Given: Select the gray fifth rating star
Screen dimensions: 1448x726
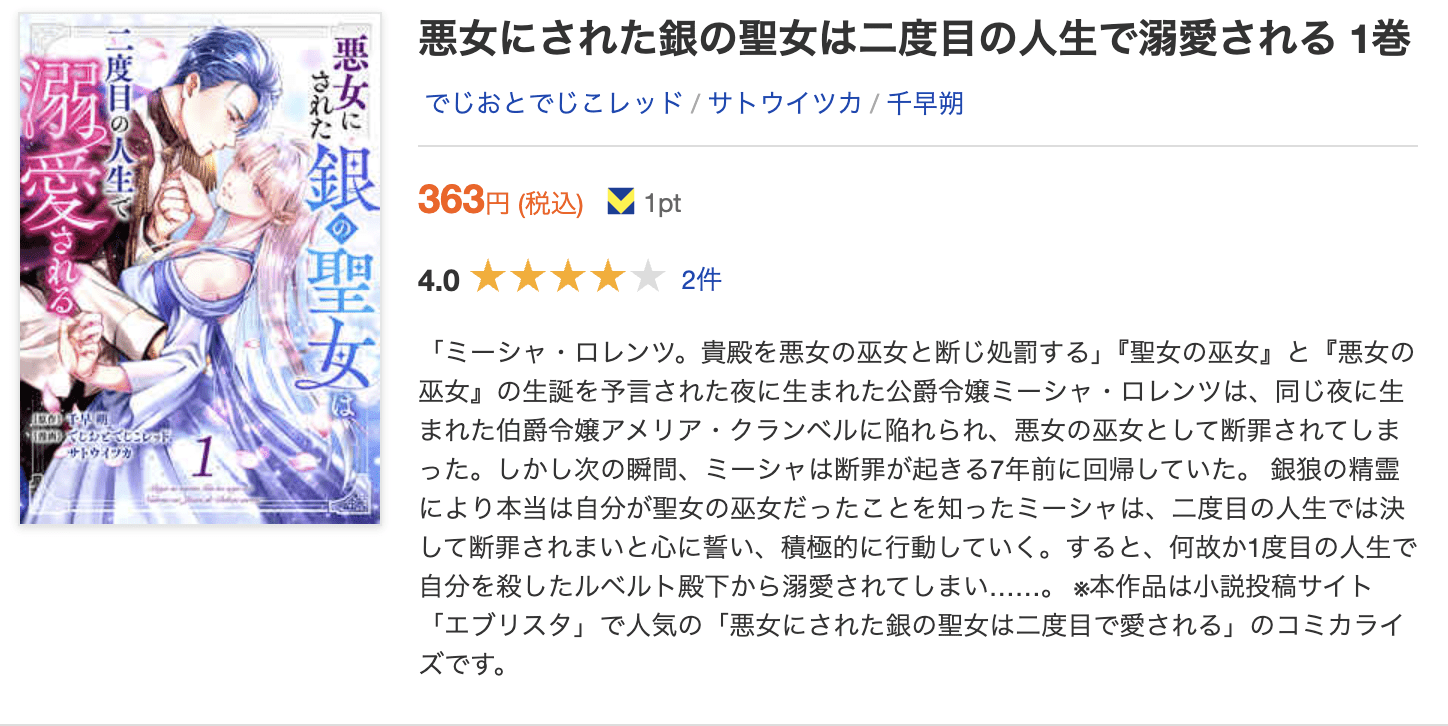Looking at the screenshot, I should click(x=649, y=280).
